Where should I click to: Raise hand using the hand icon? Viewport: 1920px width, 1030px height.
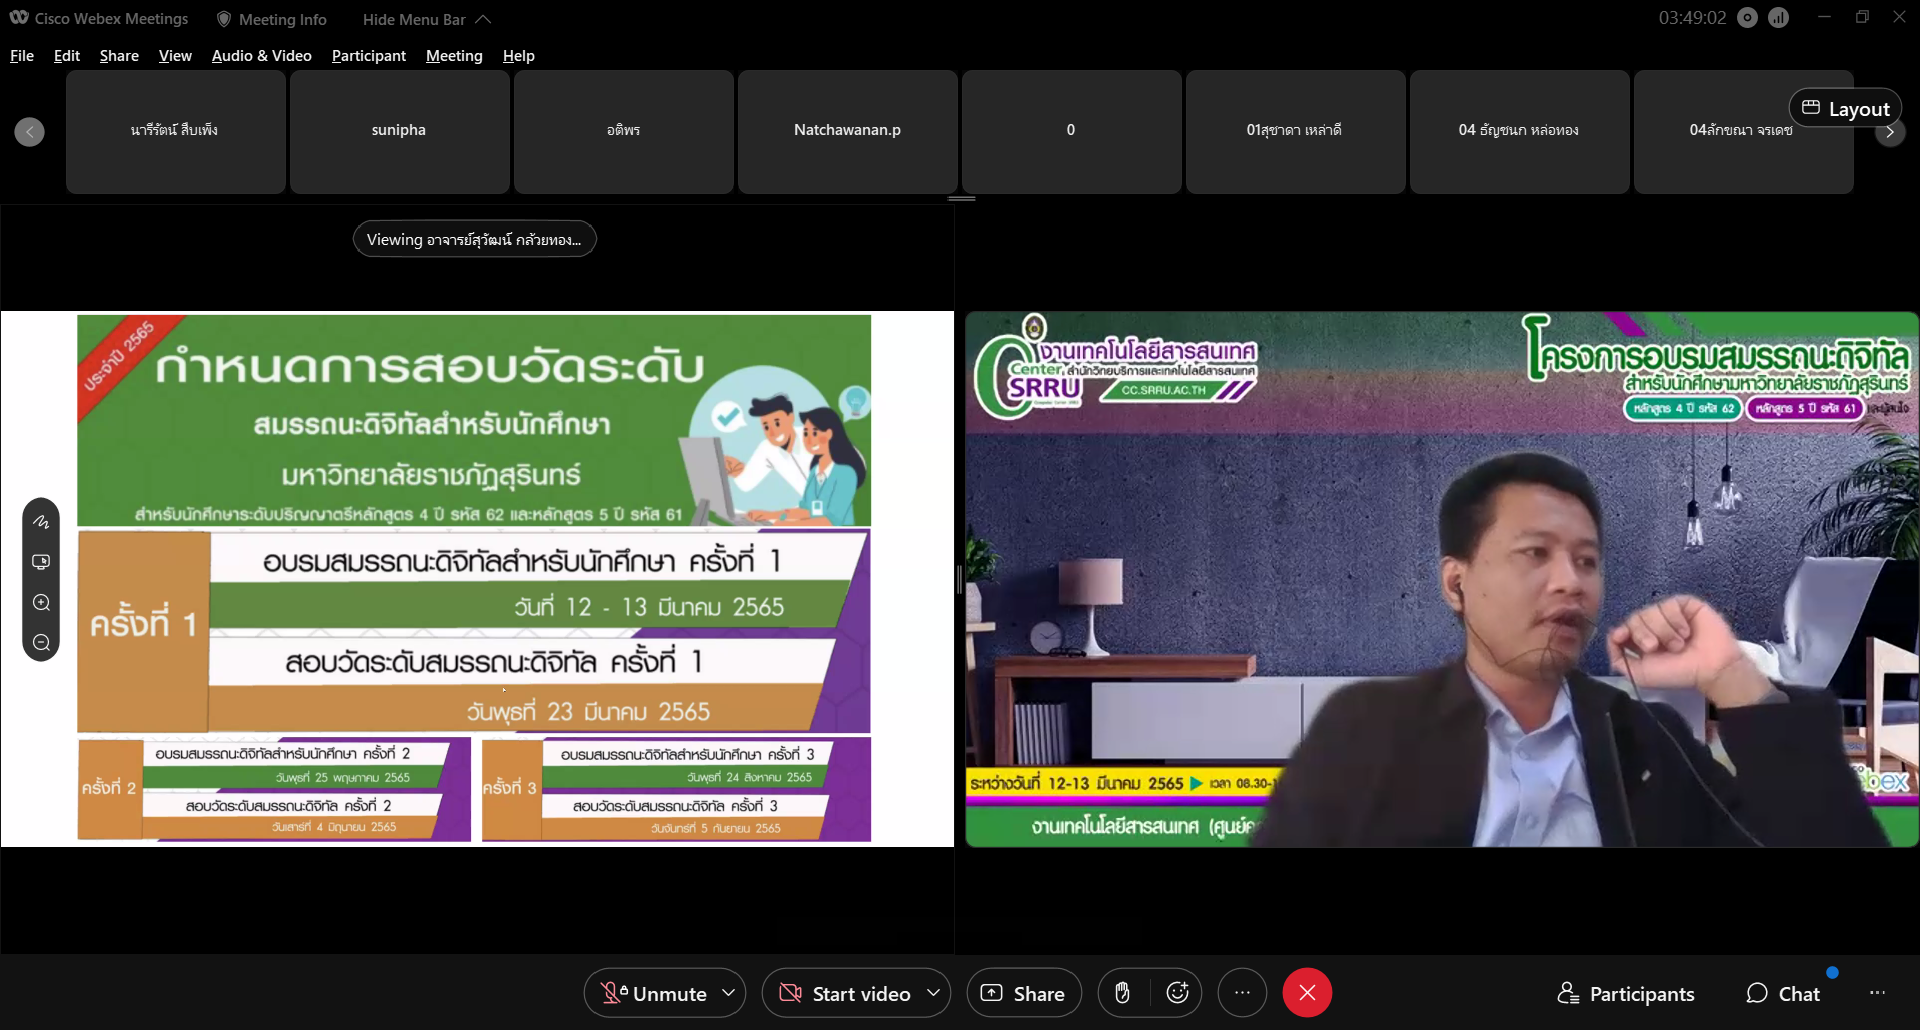point(1123,993)
